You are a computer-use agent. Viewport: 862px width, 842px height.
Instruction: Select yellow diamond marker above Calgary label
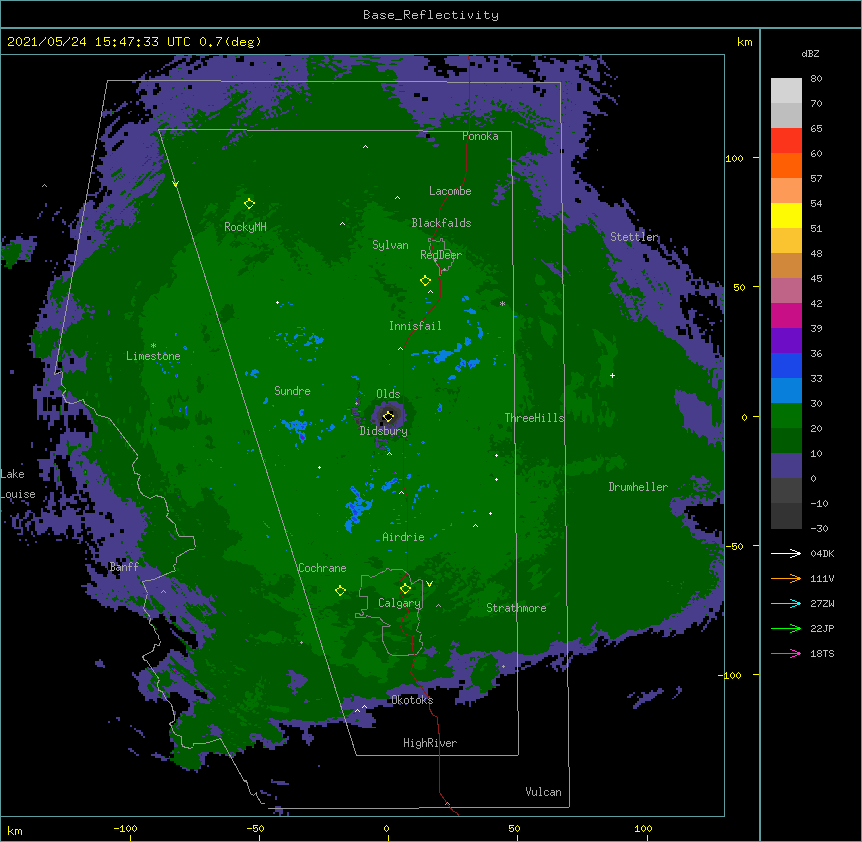point(405,589)
